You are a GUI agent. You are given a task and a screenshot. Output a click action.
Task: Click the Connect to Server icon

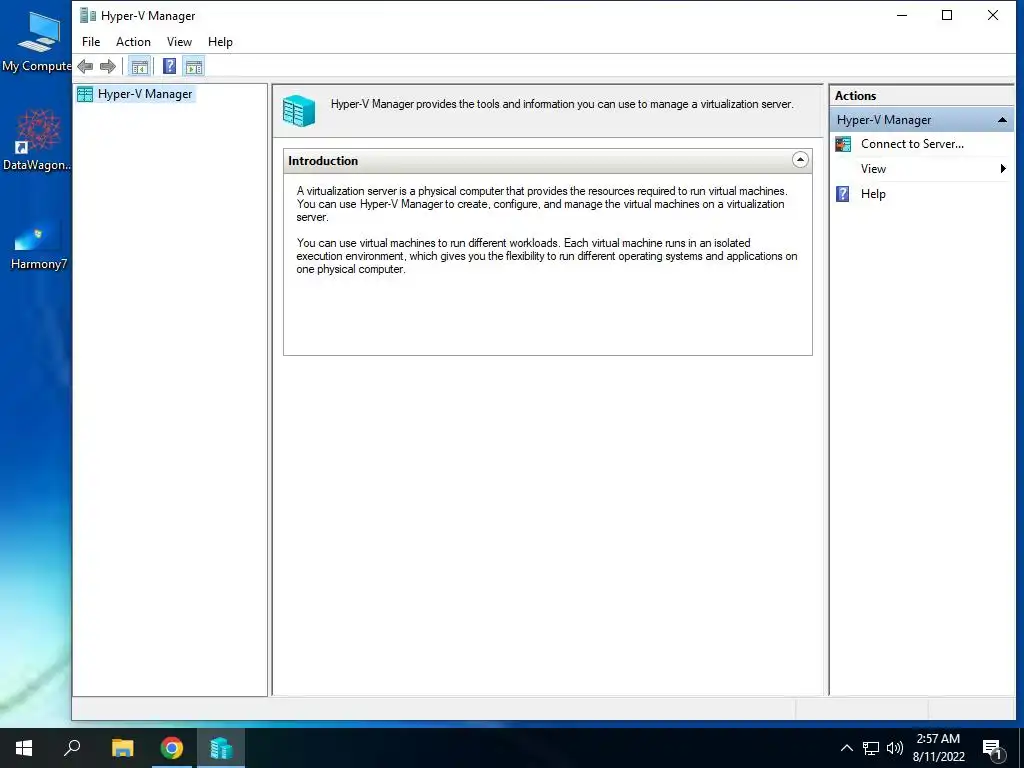[x=843, y=144]
